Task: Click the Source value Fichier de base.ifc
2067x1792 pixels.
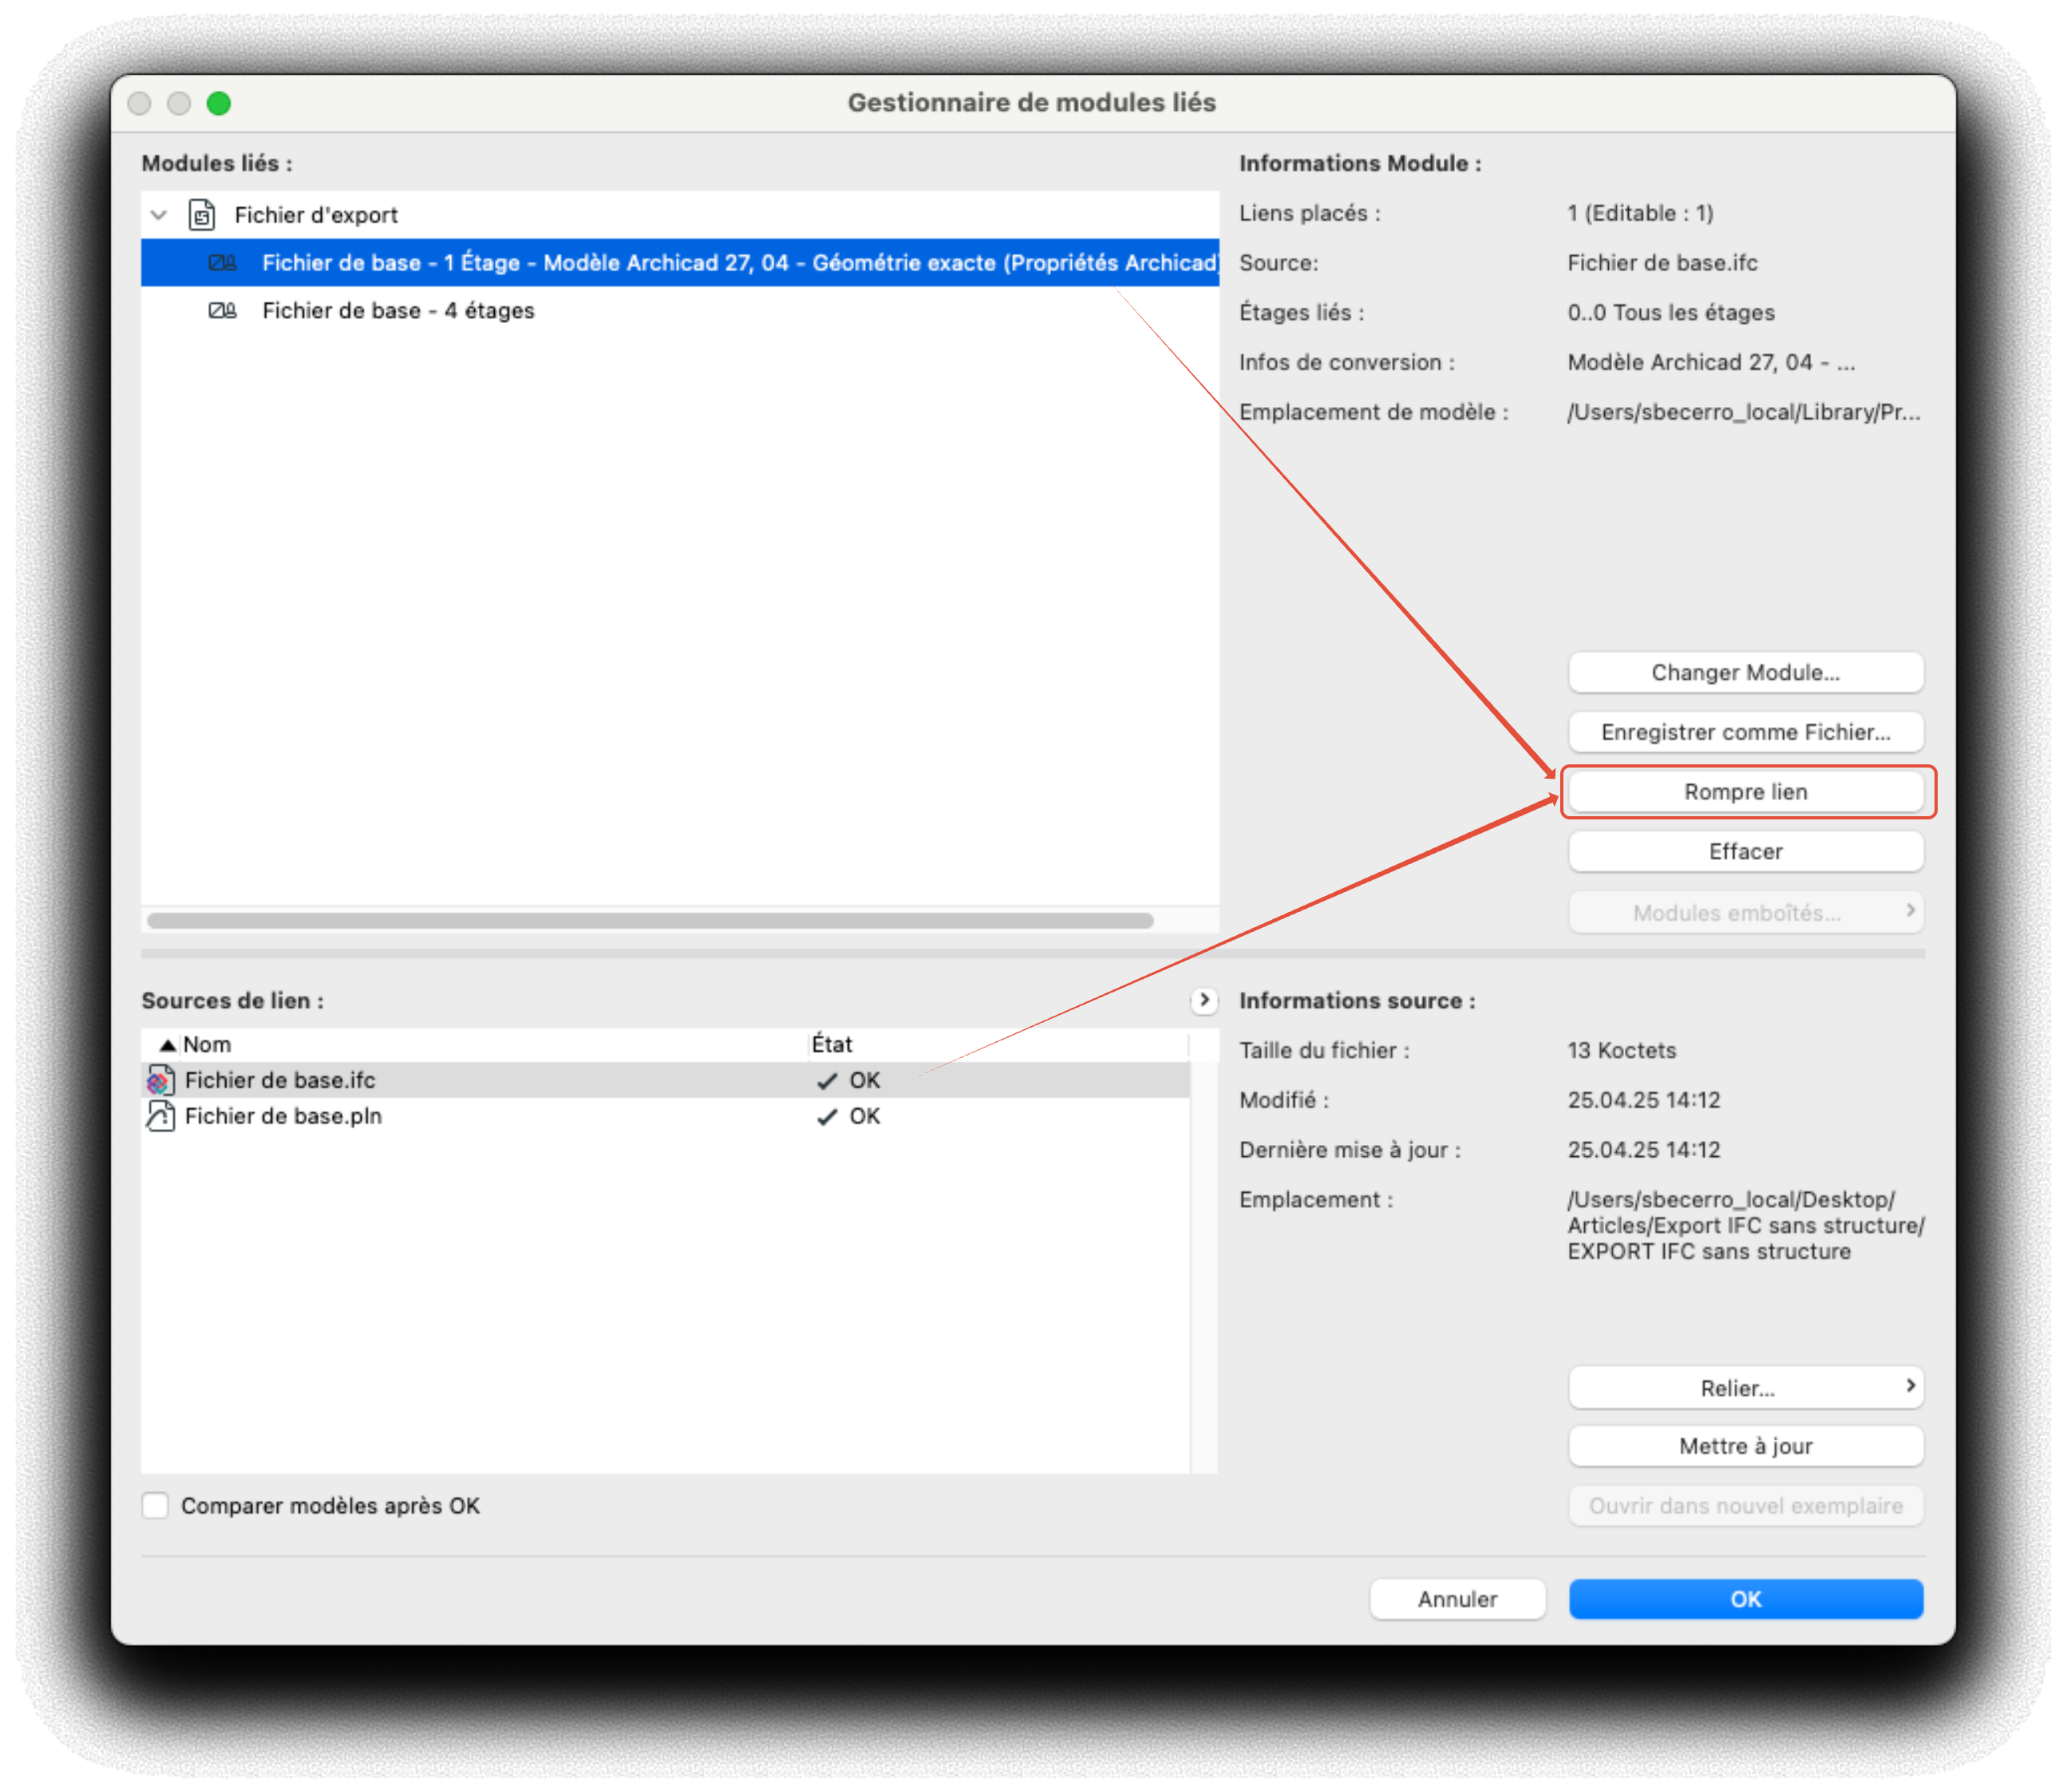Action: click(x=1662, y=263)
